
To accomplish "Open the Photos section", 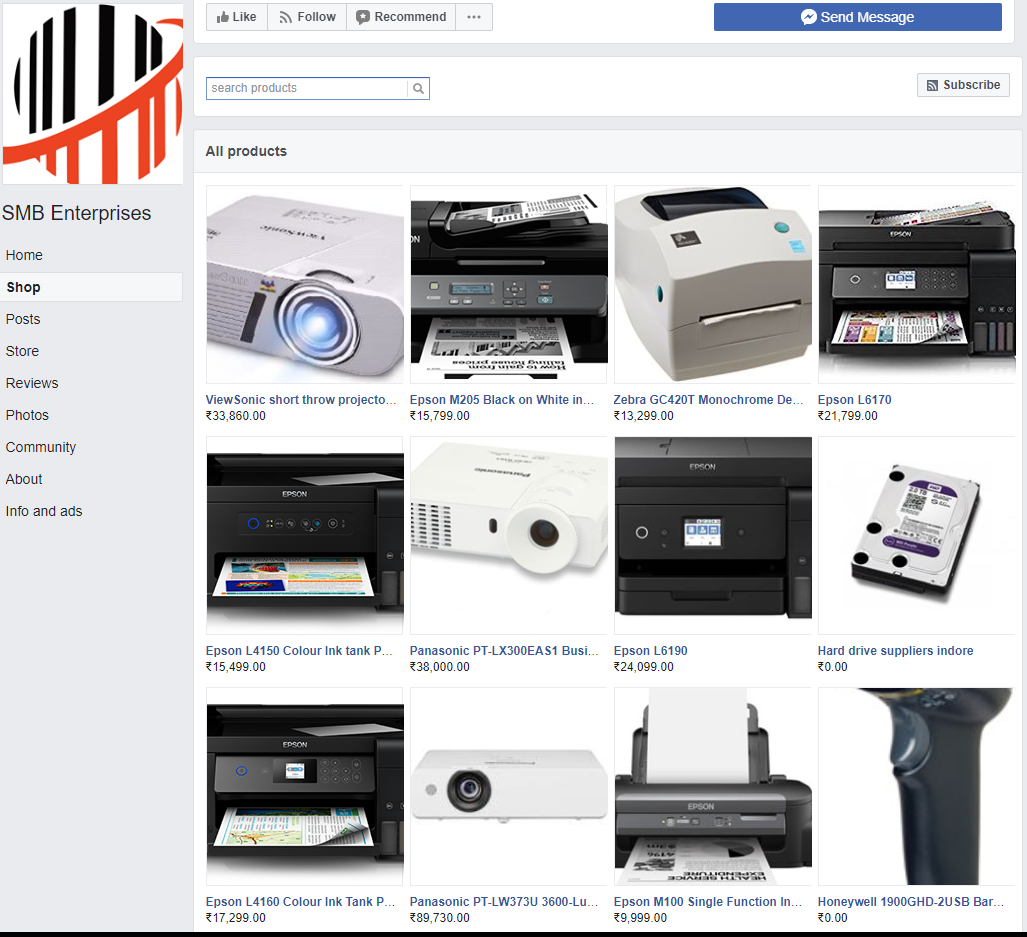I will coord(28,416).
